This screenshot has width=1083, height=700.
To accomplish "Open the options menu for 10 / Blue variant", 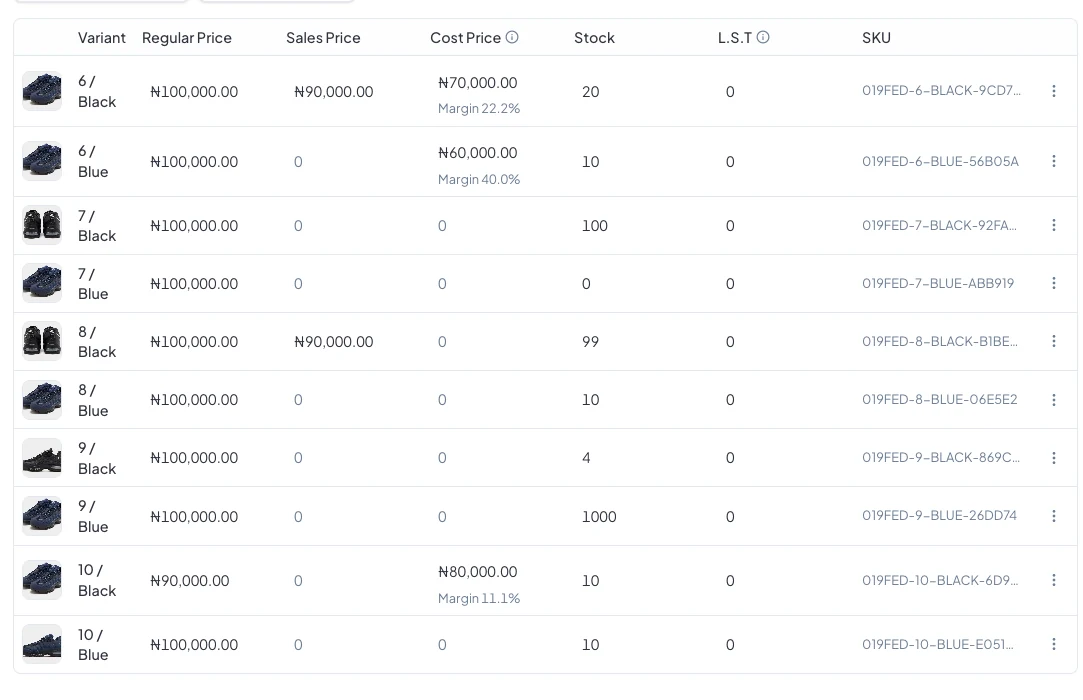I will (1053, 644).
